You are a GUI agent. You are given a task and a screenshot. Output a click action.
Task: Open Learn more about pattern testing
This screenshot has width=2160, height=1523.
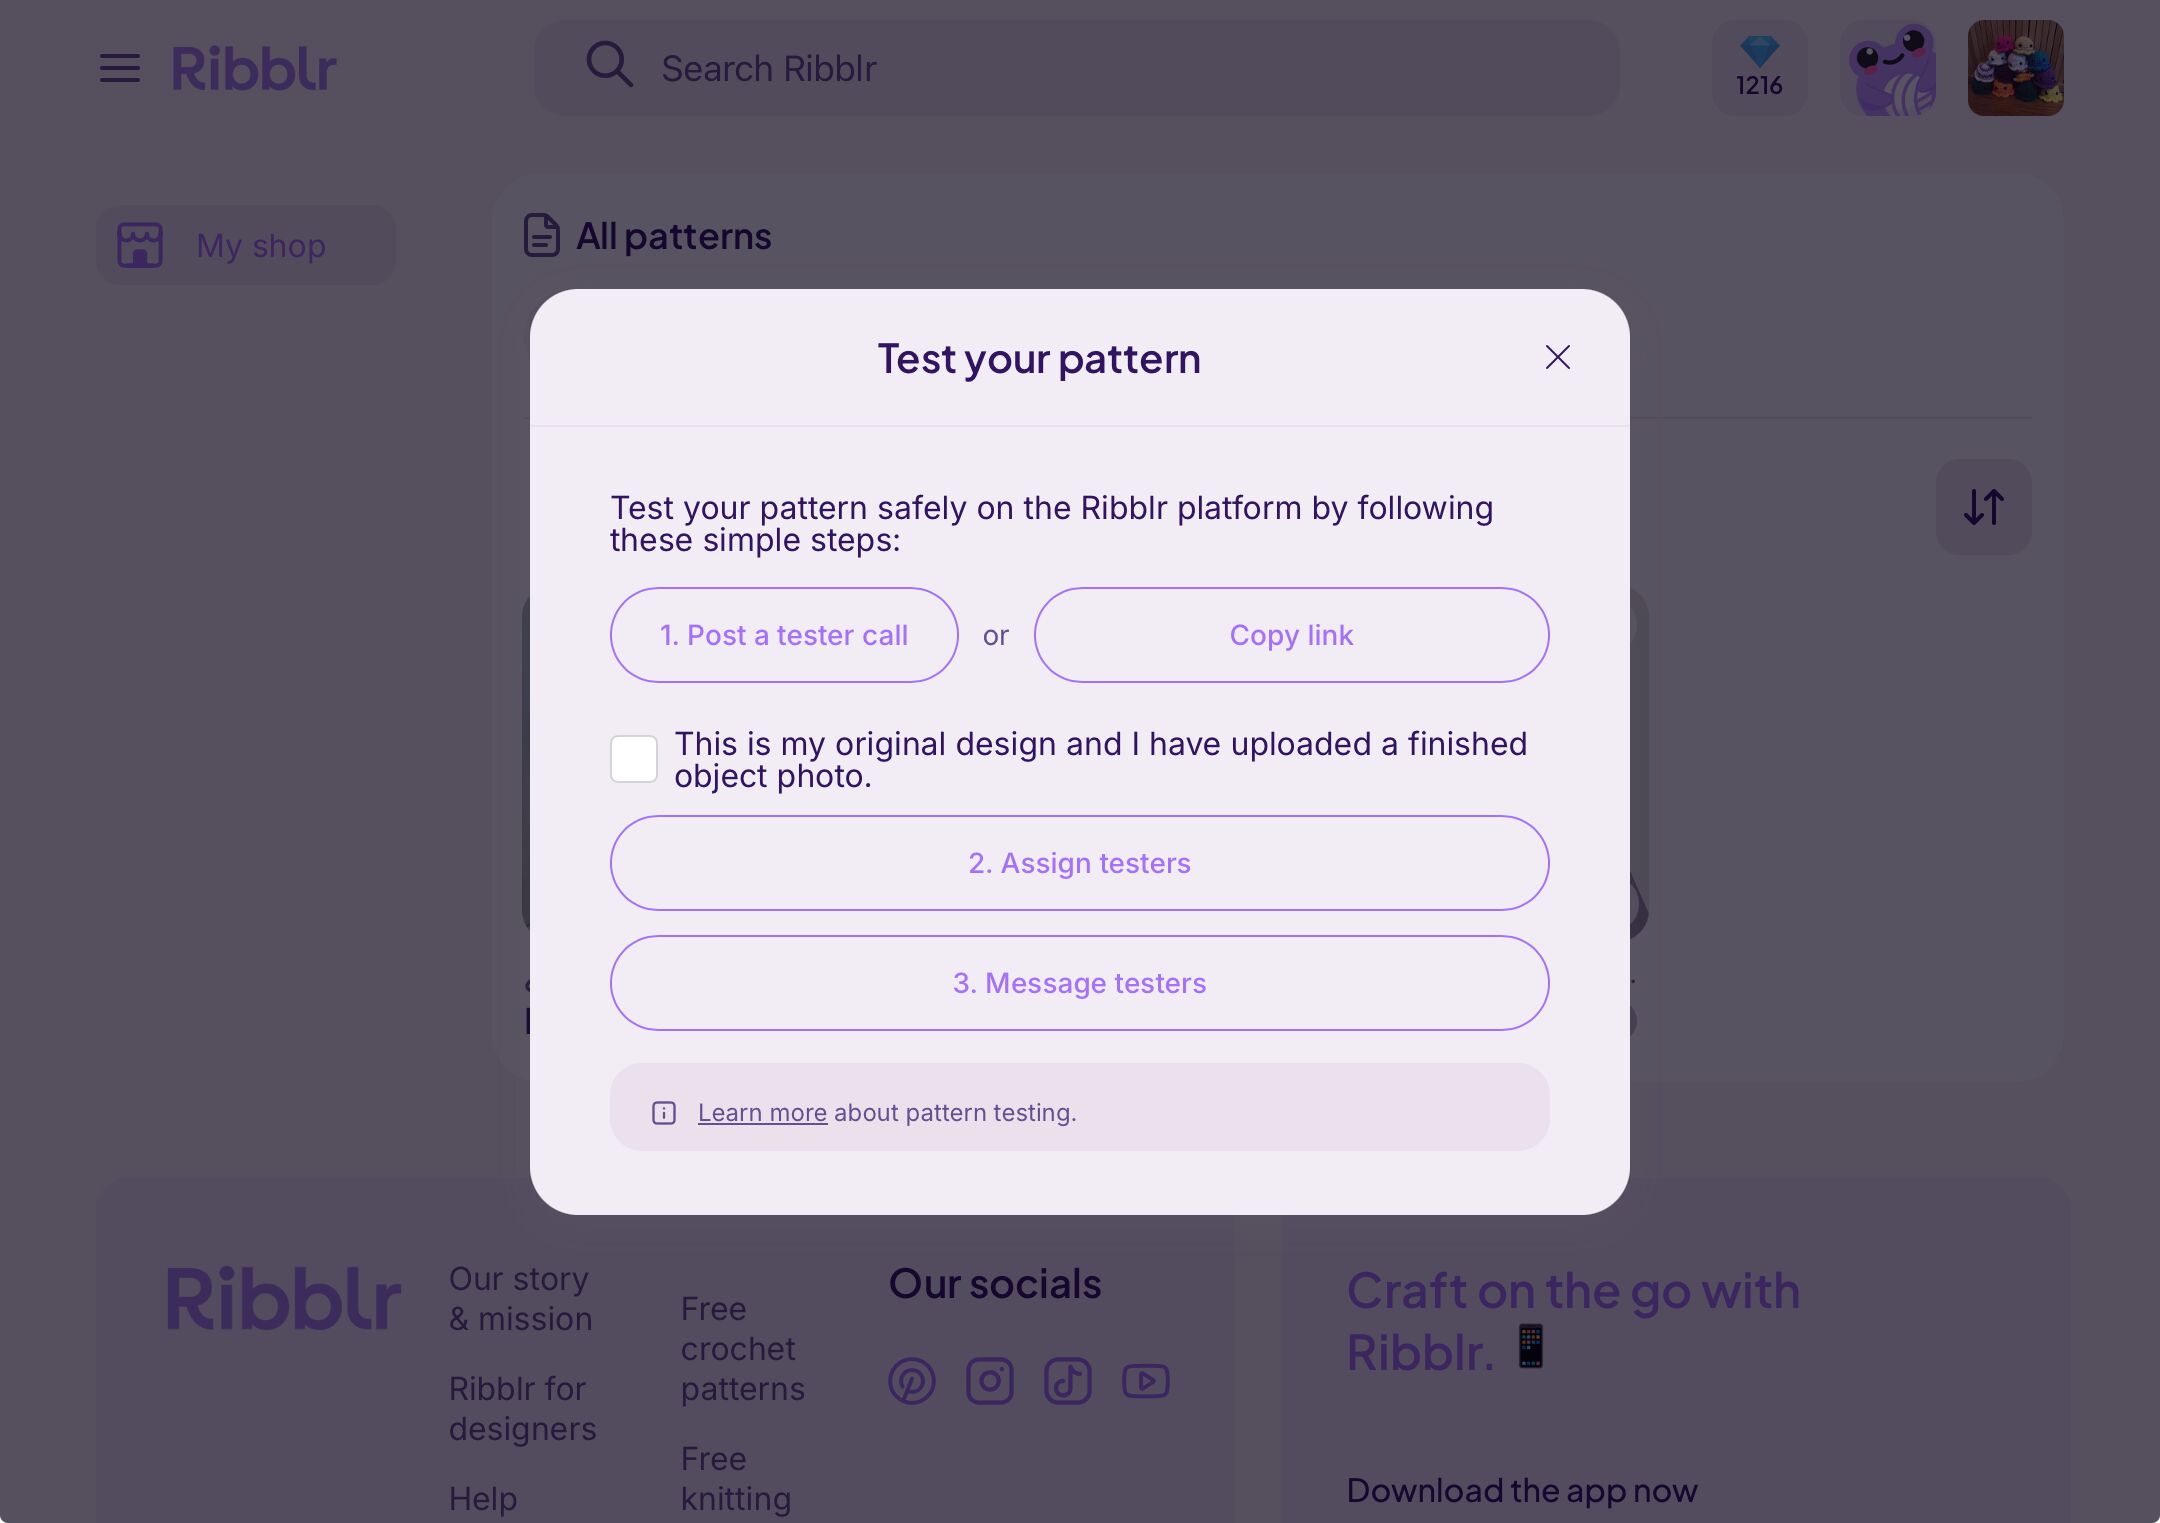click(x=762, y=1113)
